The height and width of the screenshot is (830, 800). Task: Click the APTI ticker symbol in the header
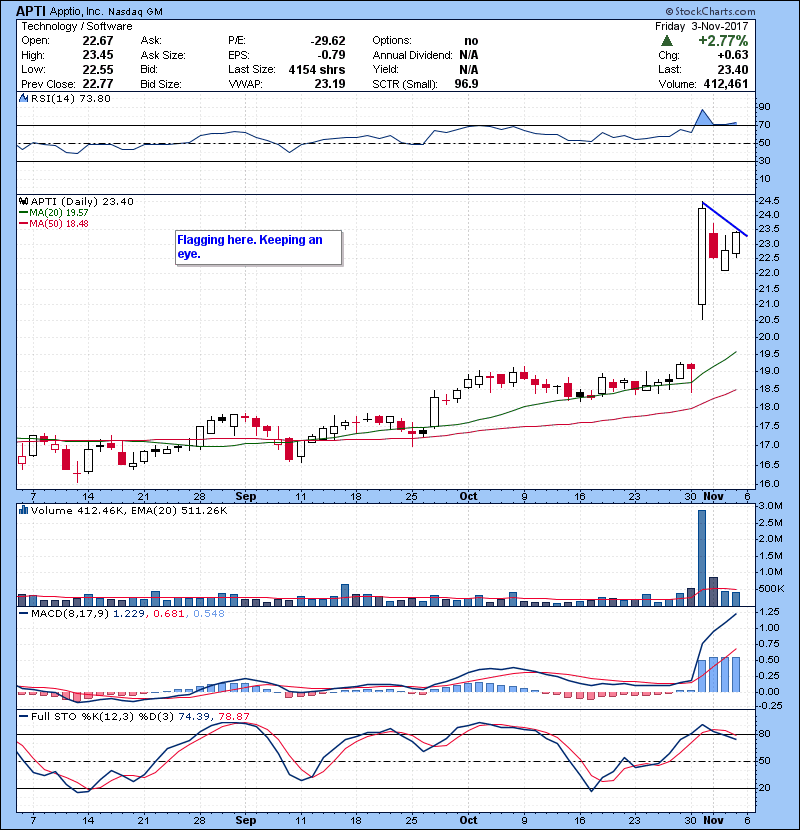[31, 11]
